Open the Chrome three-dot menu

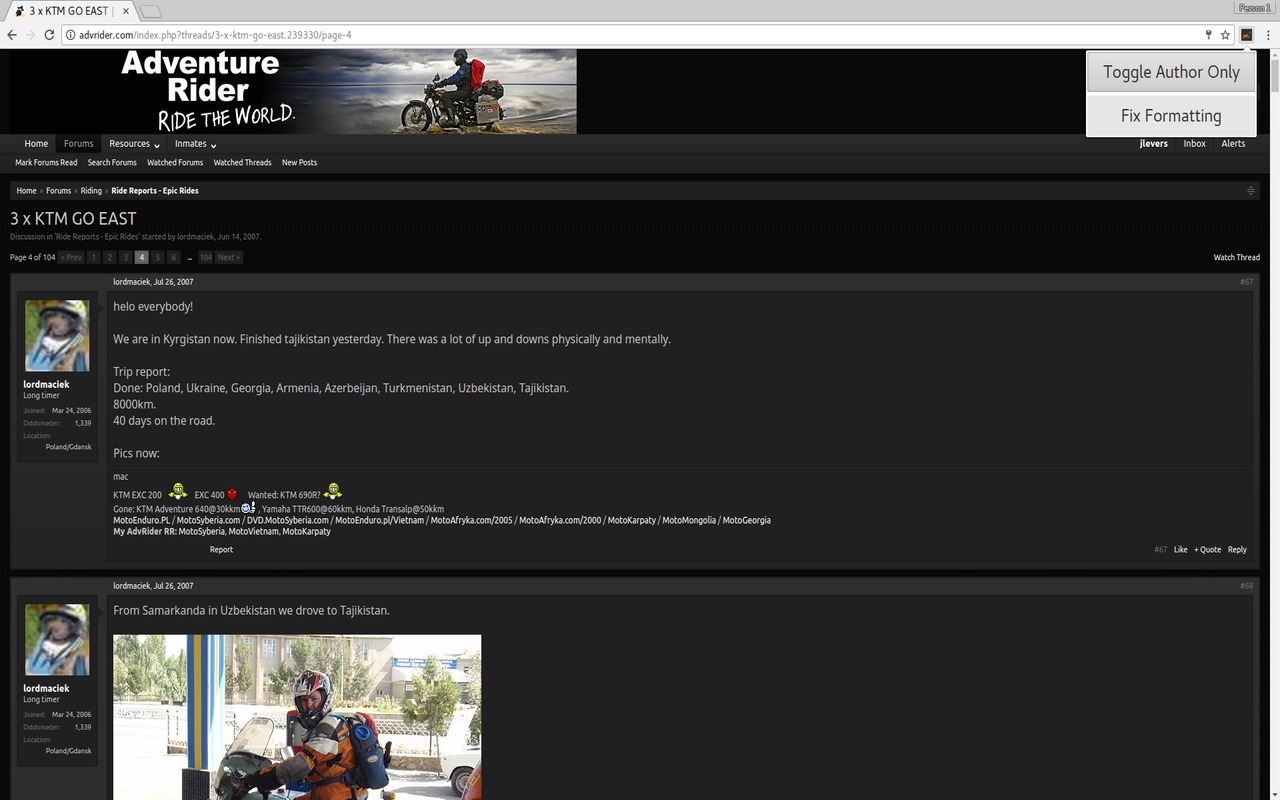tap(1268, 35)
